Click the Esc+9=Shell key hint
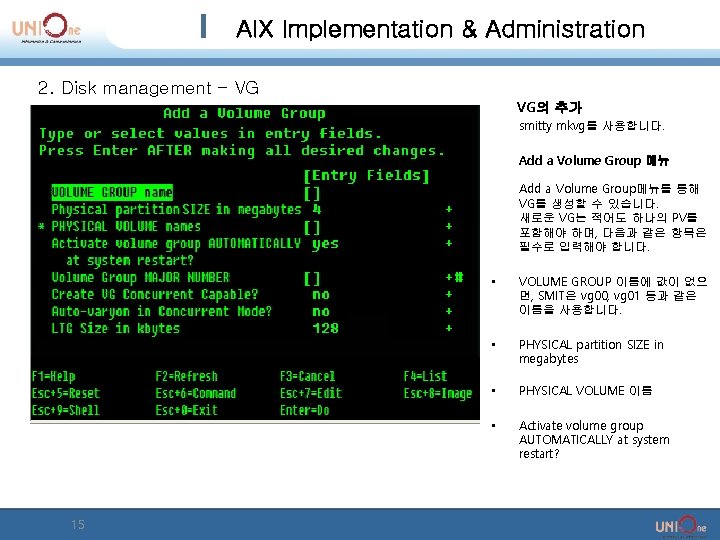The height and width of the screenshot is (540, 720). pos(66,410)
